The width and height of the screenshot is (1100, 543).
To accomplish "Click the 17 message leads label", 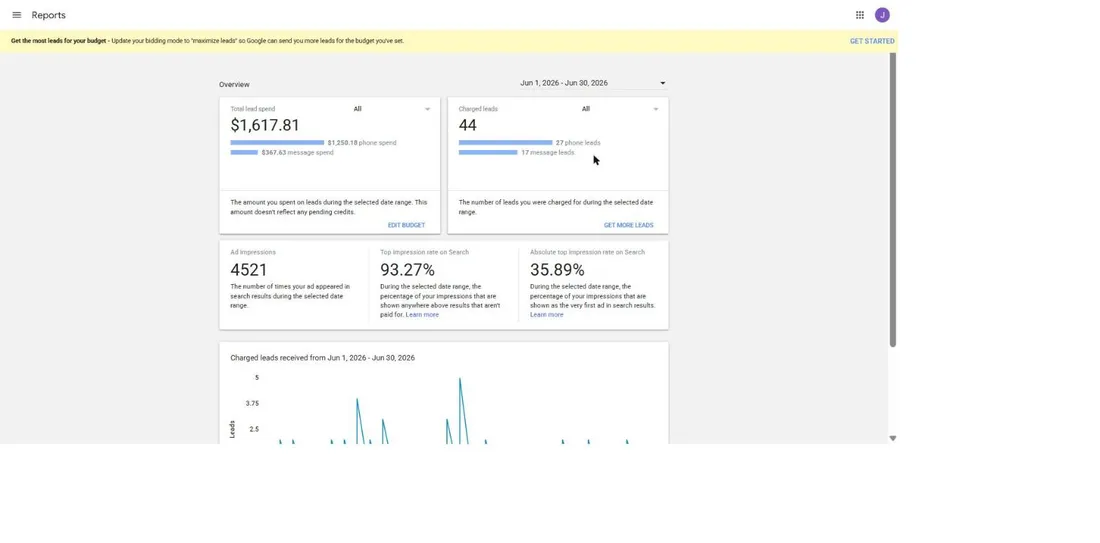I will coord(548,152).
